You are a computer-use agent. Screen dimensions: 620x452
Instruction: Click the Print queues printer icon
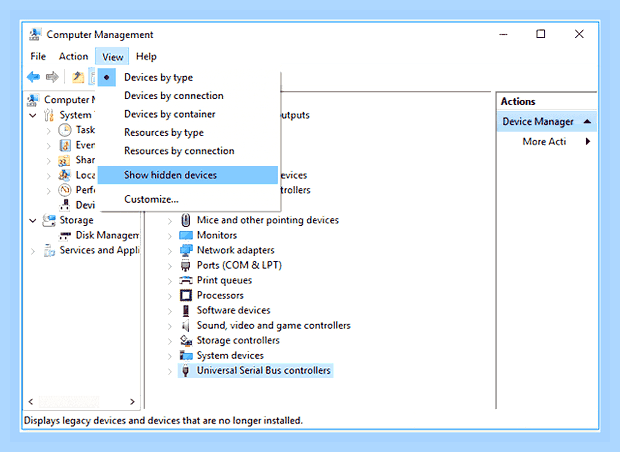186,280
